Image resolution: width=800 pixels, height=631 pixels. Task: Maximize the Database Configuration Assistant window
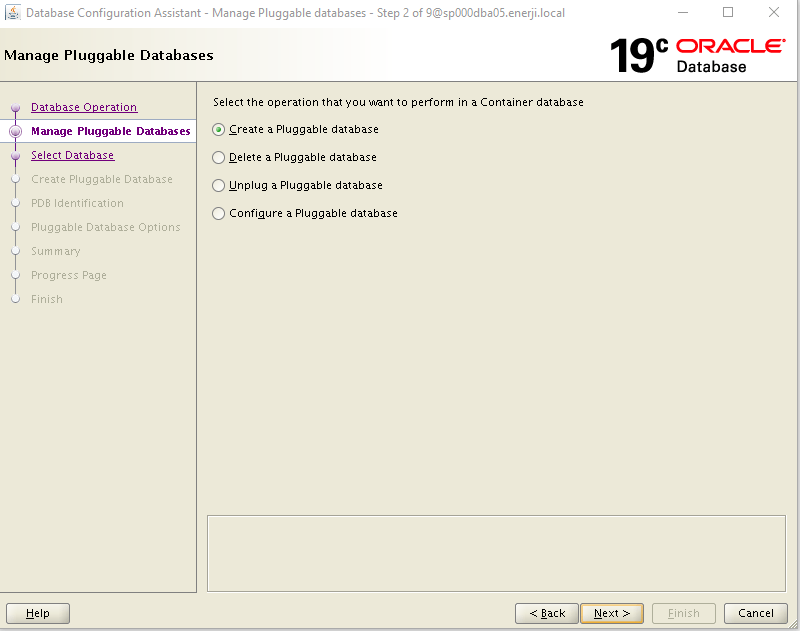728,12
